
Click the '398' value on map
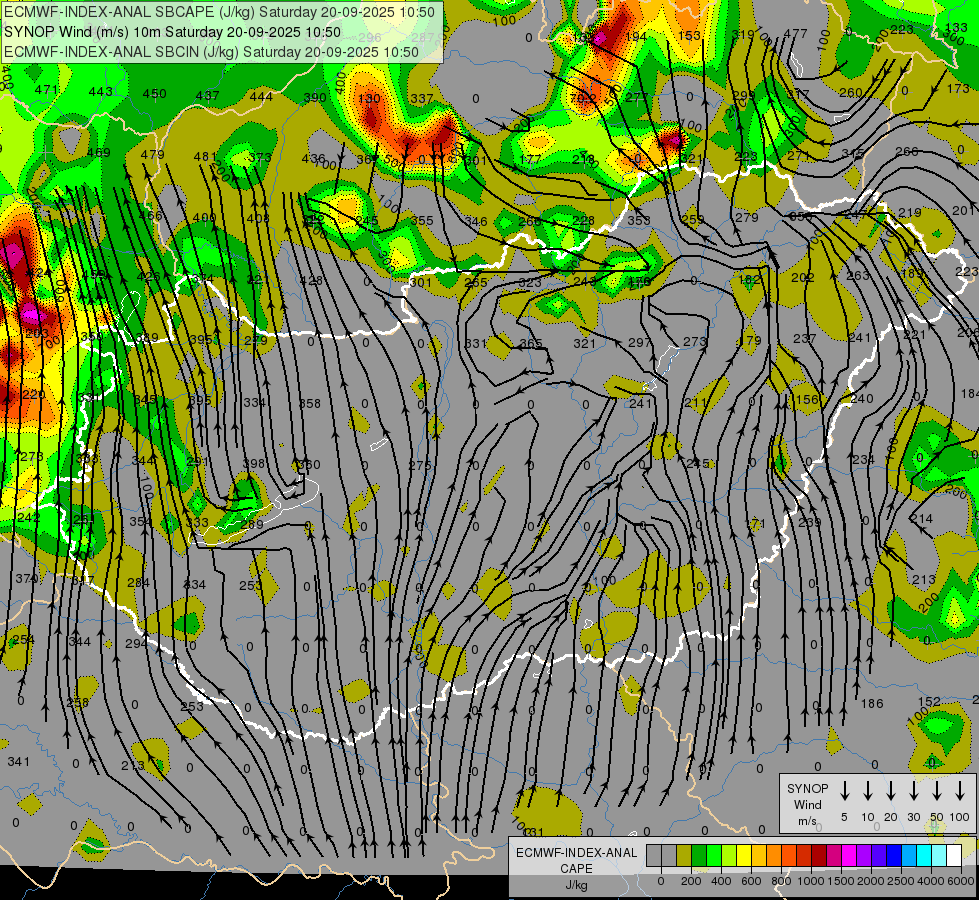click(x=253, y=463)
